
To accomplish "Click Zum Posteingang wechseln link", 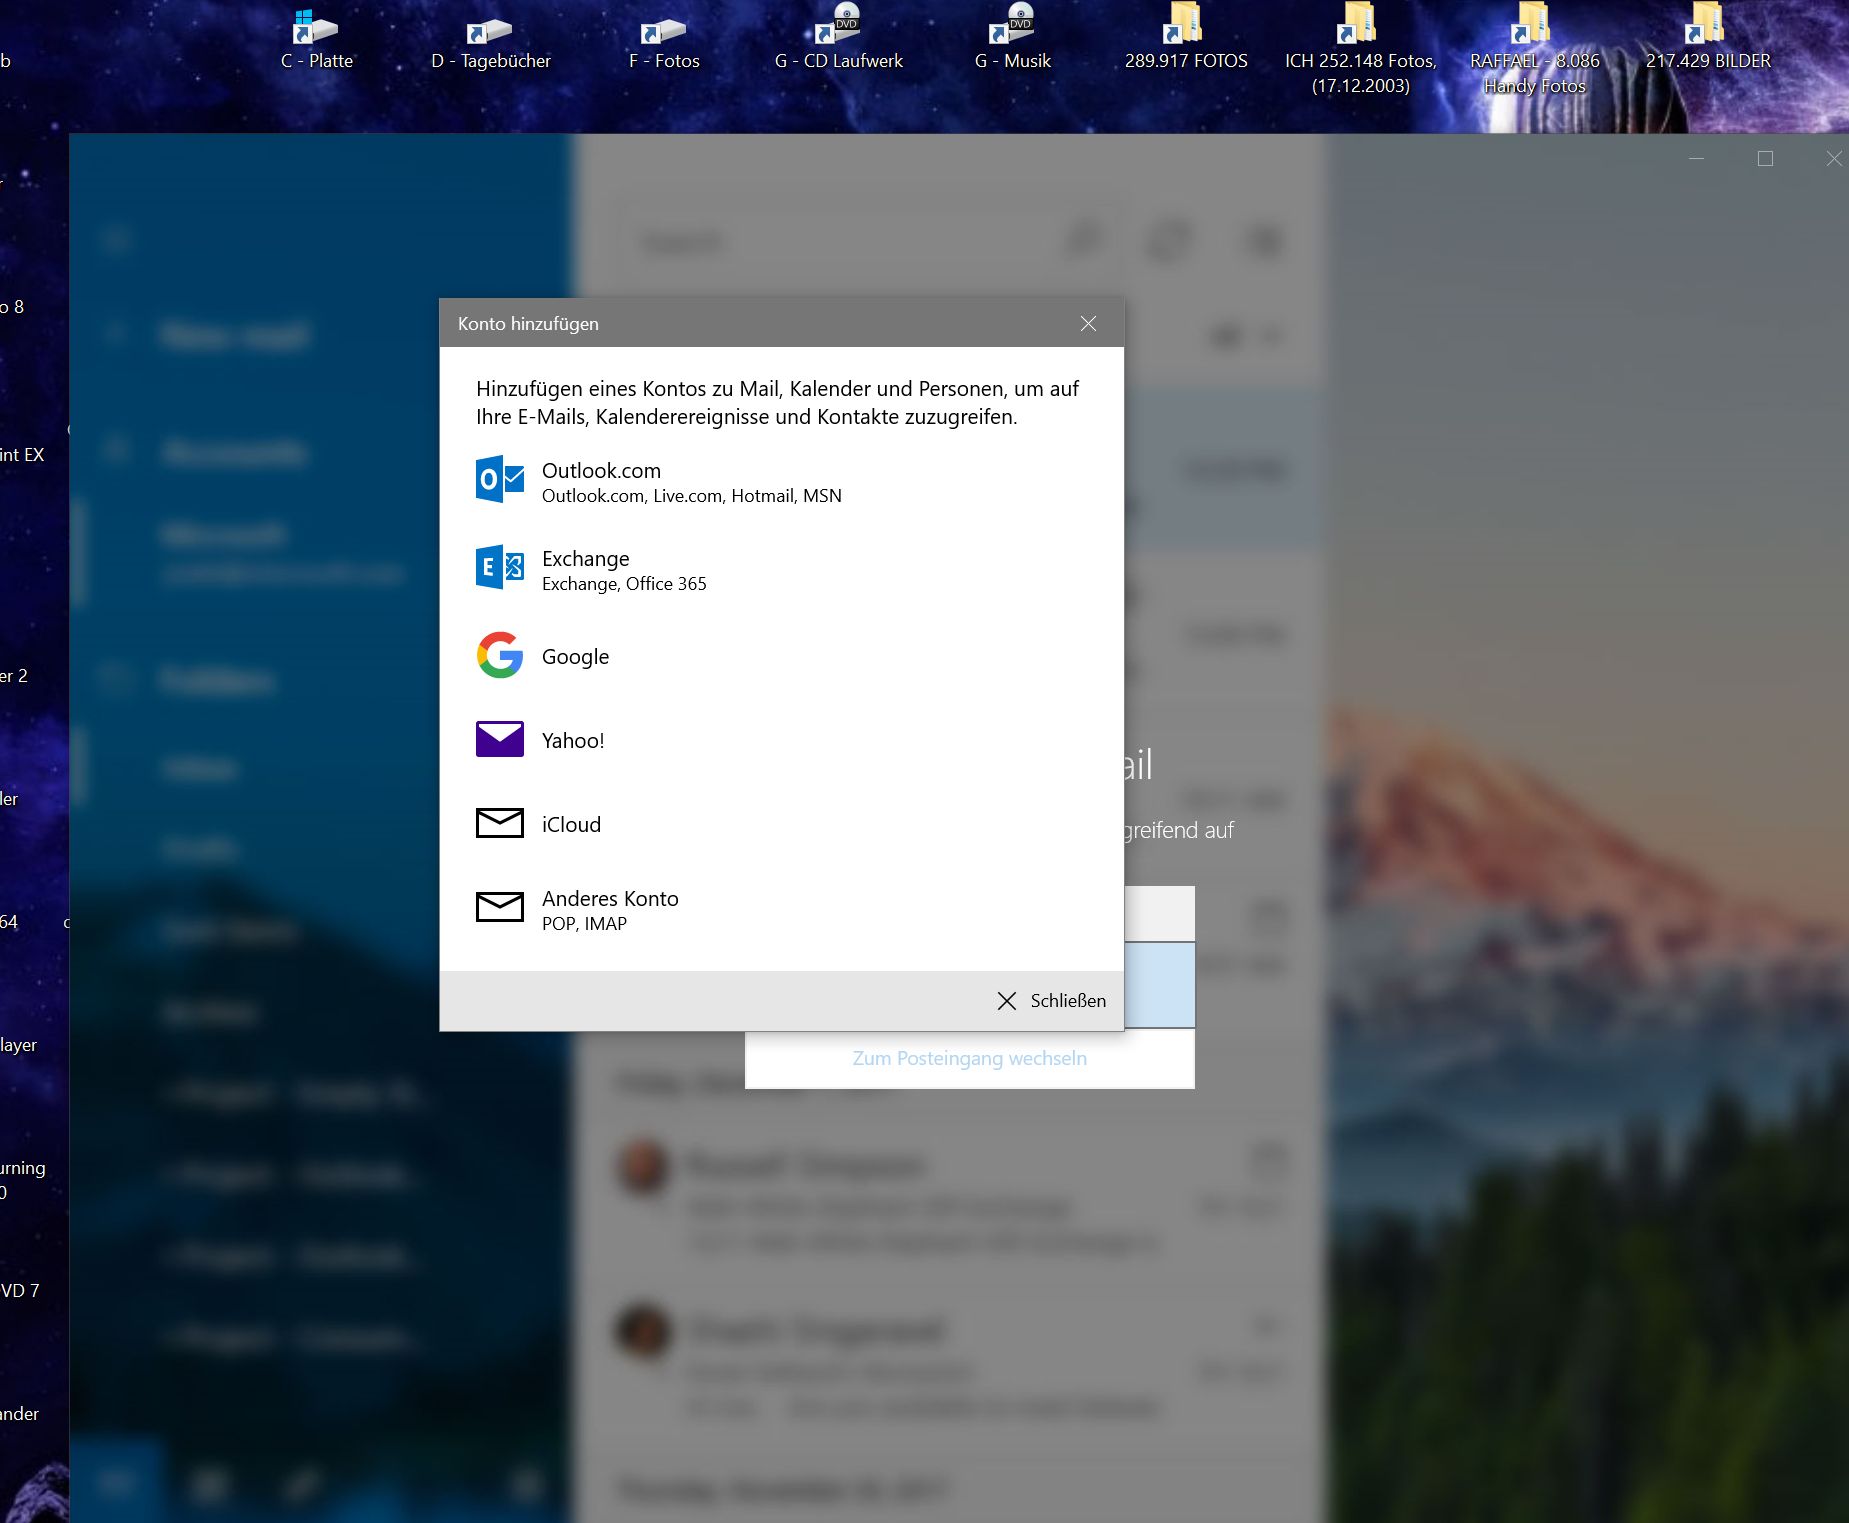I will [x=969, y=1058].
